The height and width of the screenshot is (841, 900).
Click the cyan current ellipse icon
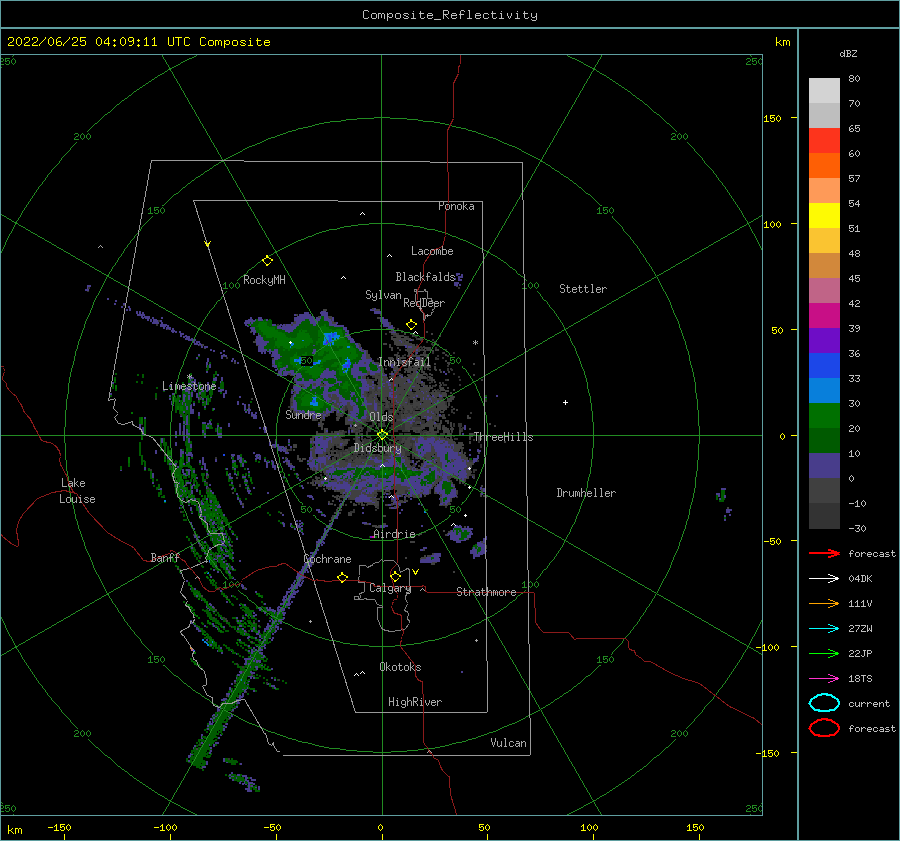coord(824,703)
